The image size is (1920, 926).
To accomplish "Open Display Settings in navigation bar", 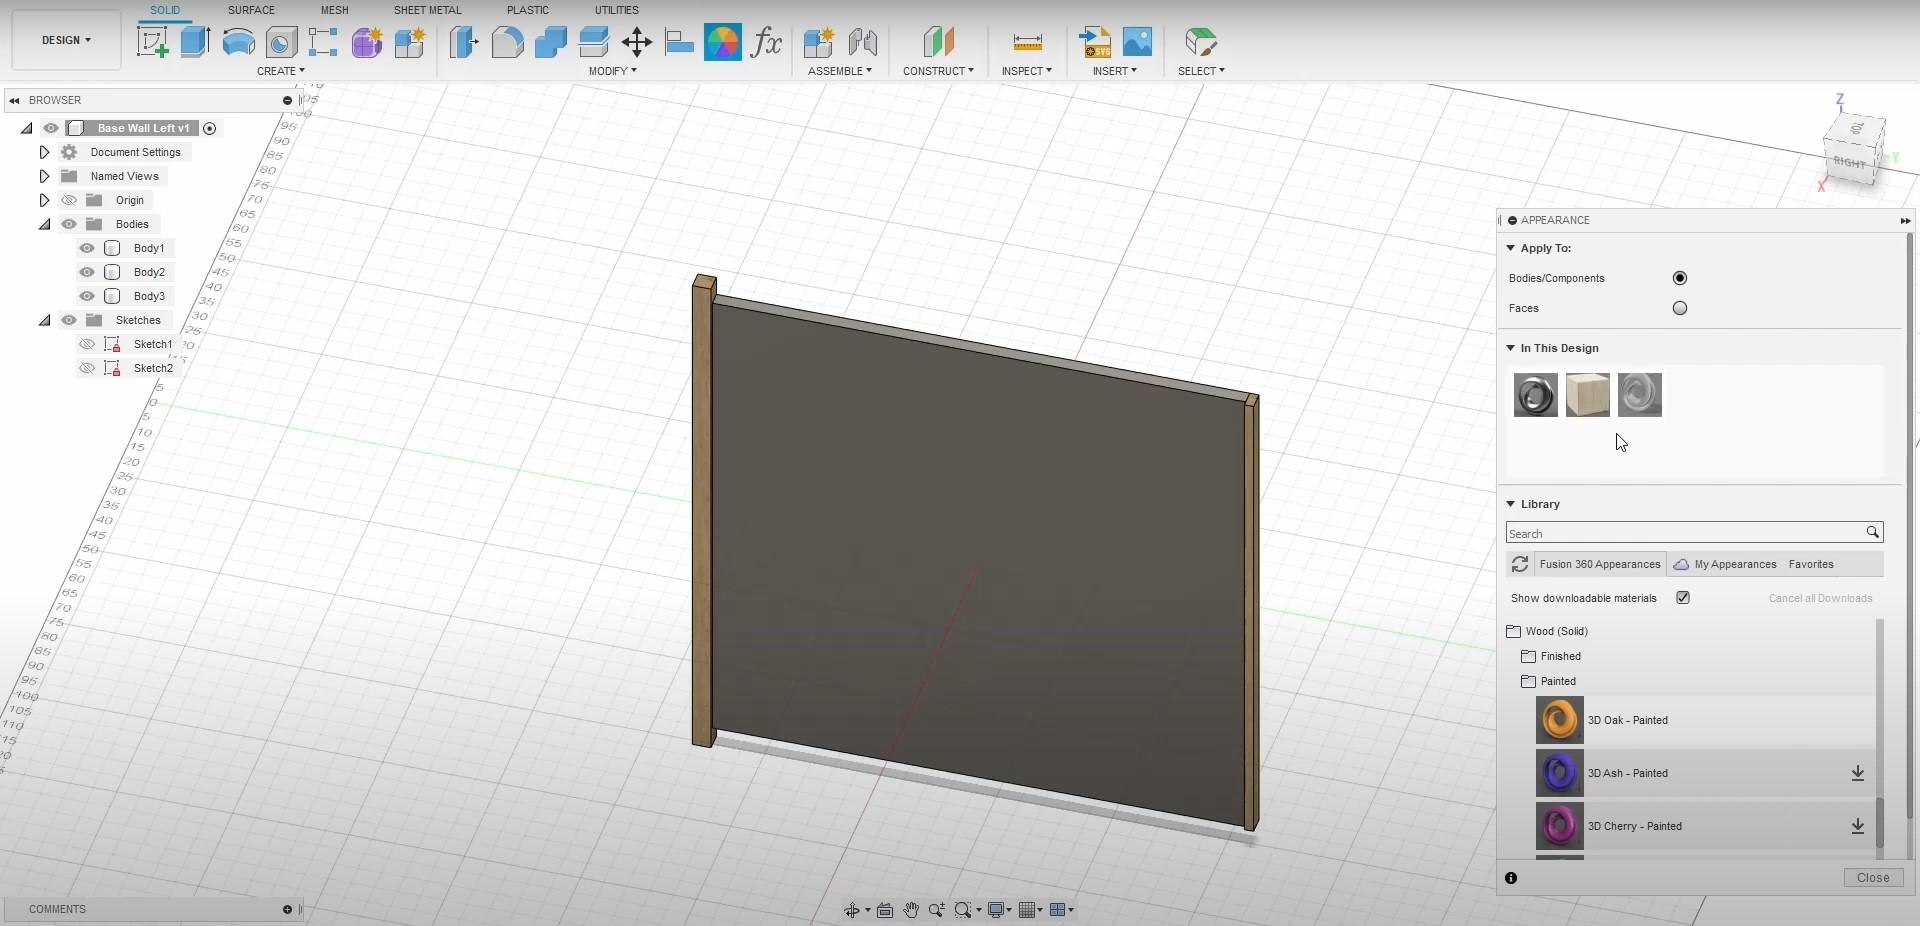I will tap(996, 910).
